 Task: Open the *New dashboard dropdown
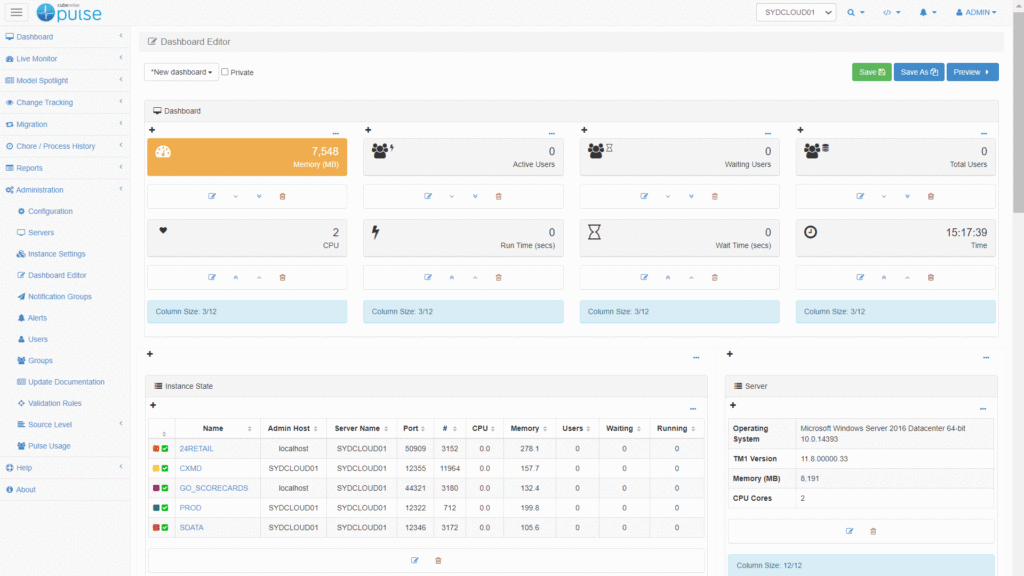pyautogui.click(x=181, y=72)
